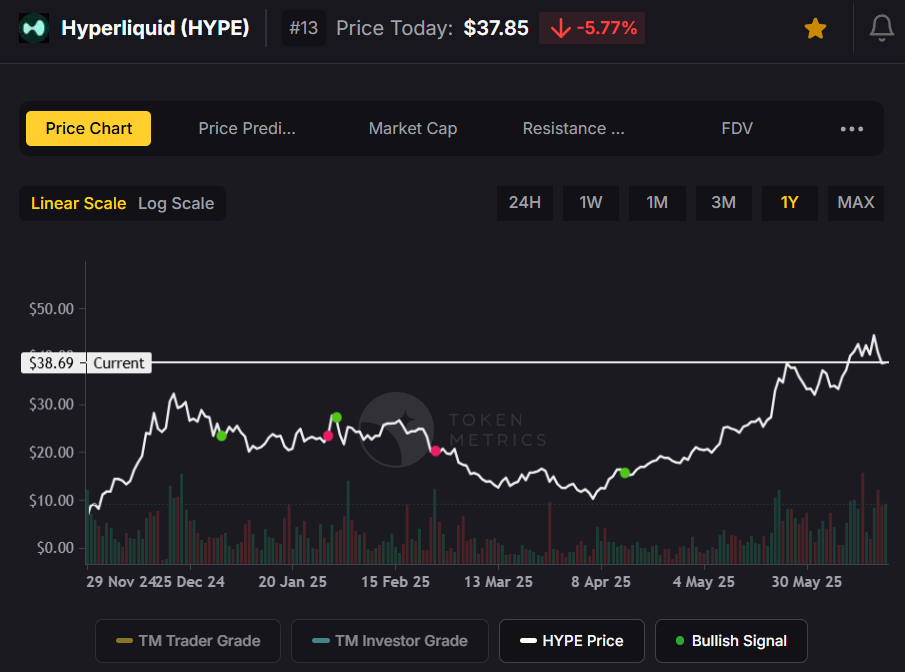This screenshot has width=905, height=672.
Task: Open the Market Cap tab
Action: (413, 128)
